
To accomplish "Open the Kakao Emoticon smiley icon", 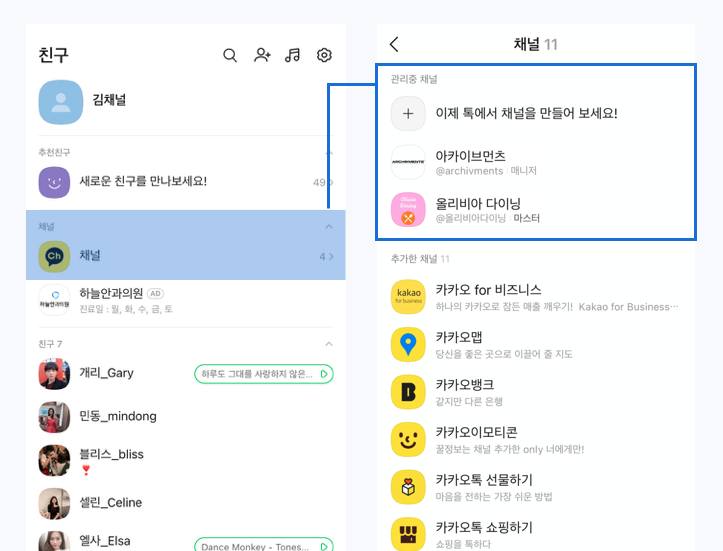I will click(x=408, y=440).
